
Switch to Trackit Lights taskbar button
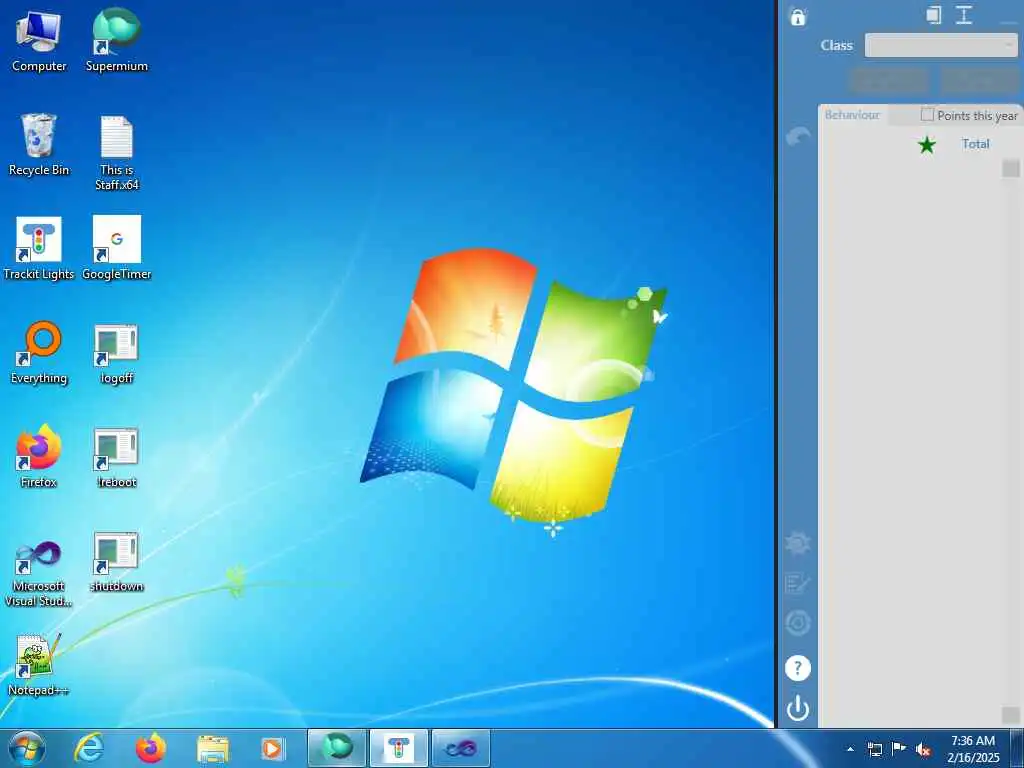pos(398,748)
